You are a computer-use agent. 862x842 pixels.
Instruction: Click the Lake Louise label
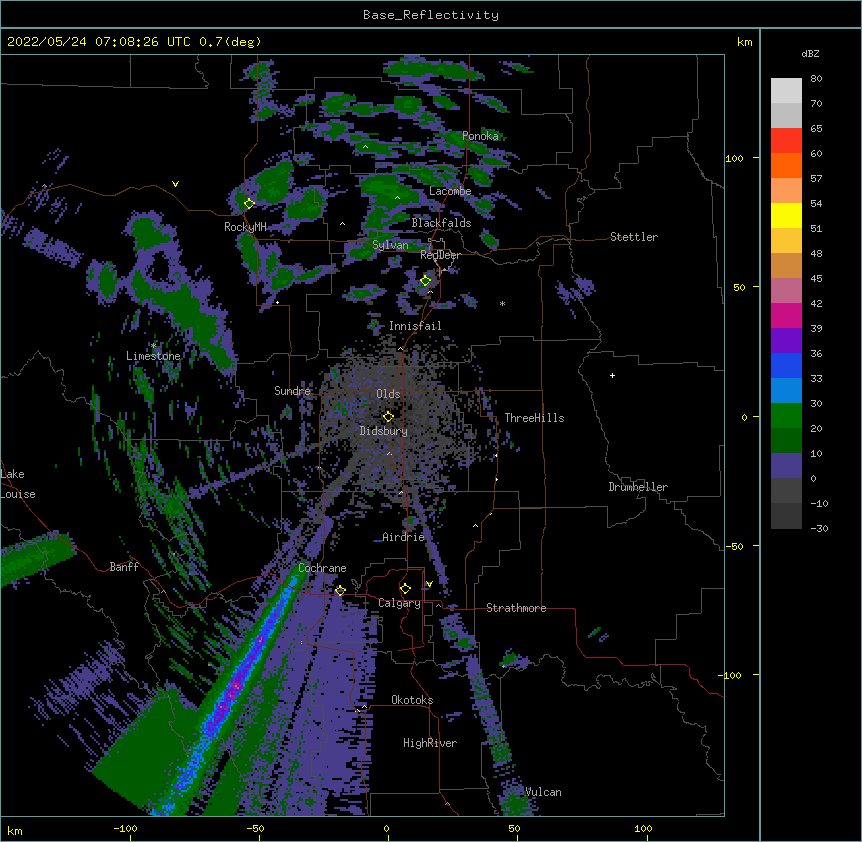pyautogui.click(x=18, y=484)
